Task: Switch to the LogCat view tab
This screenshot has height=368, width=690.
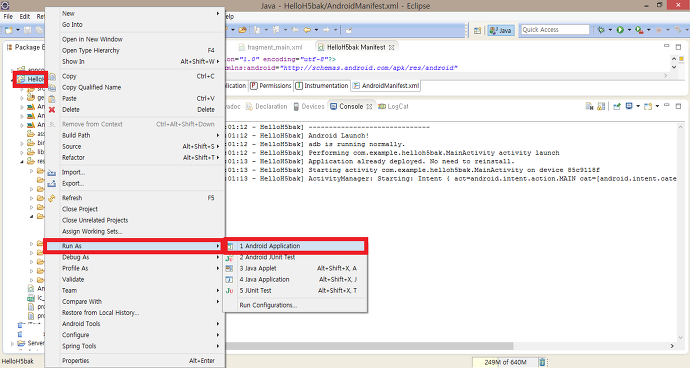Action: (393, 107)
